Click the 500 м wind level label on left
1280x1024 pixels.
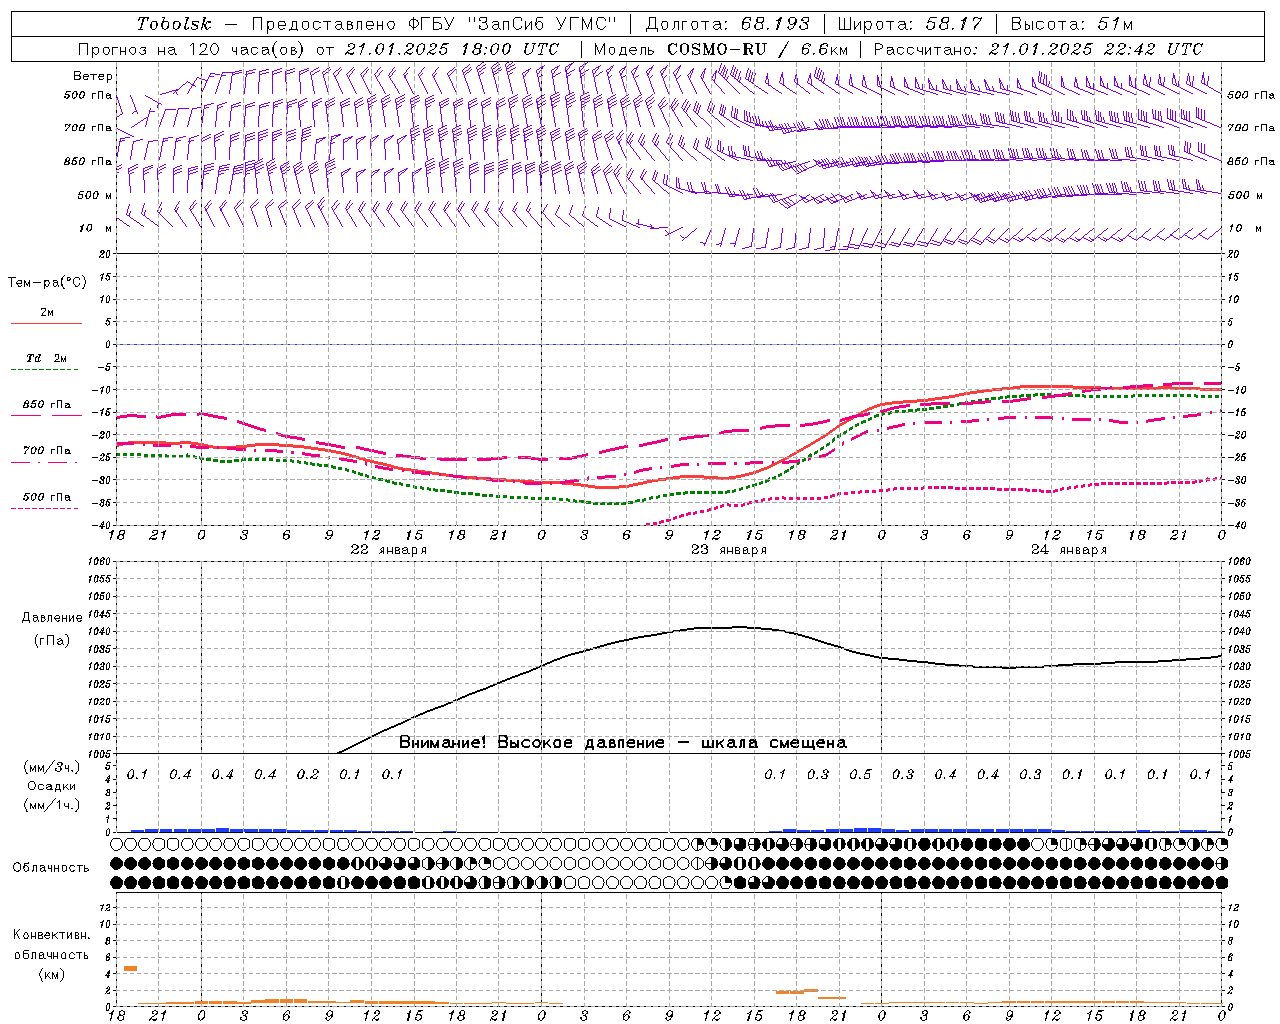pyautogui.click(x=95, y=196)
